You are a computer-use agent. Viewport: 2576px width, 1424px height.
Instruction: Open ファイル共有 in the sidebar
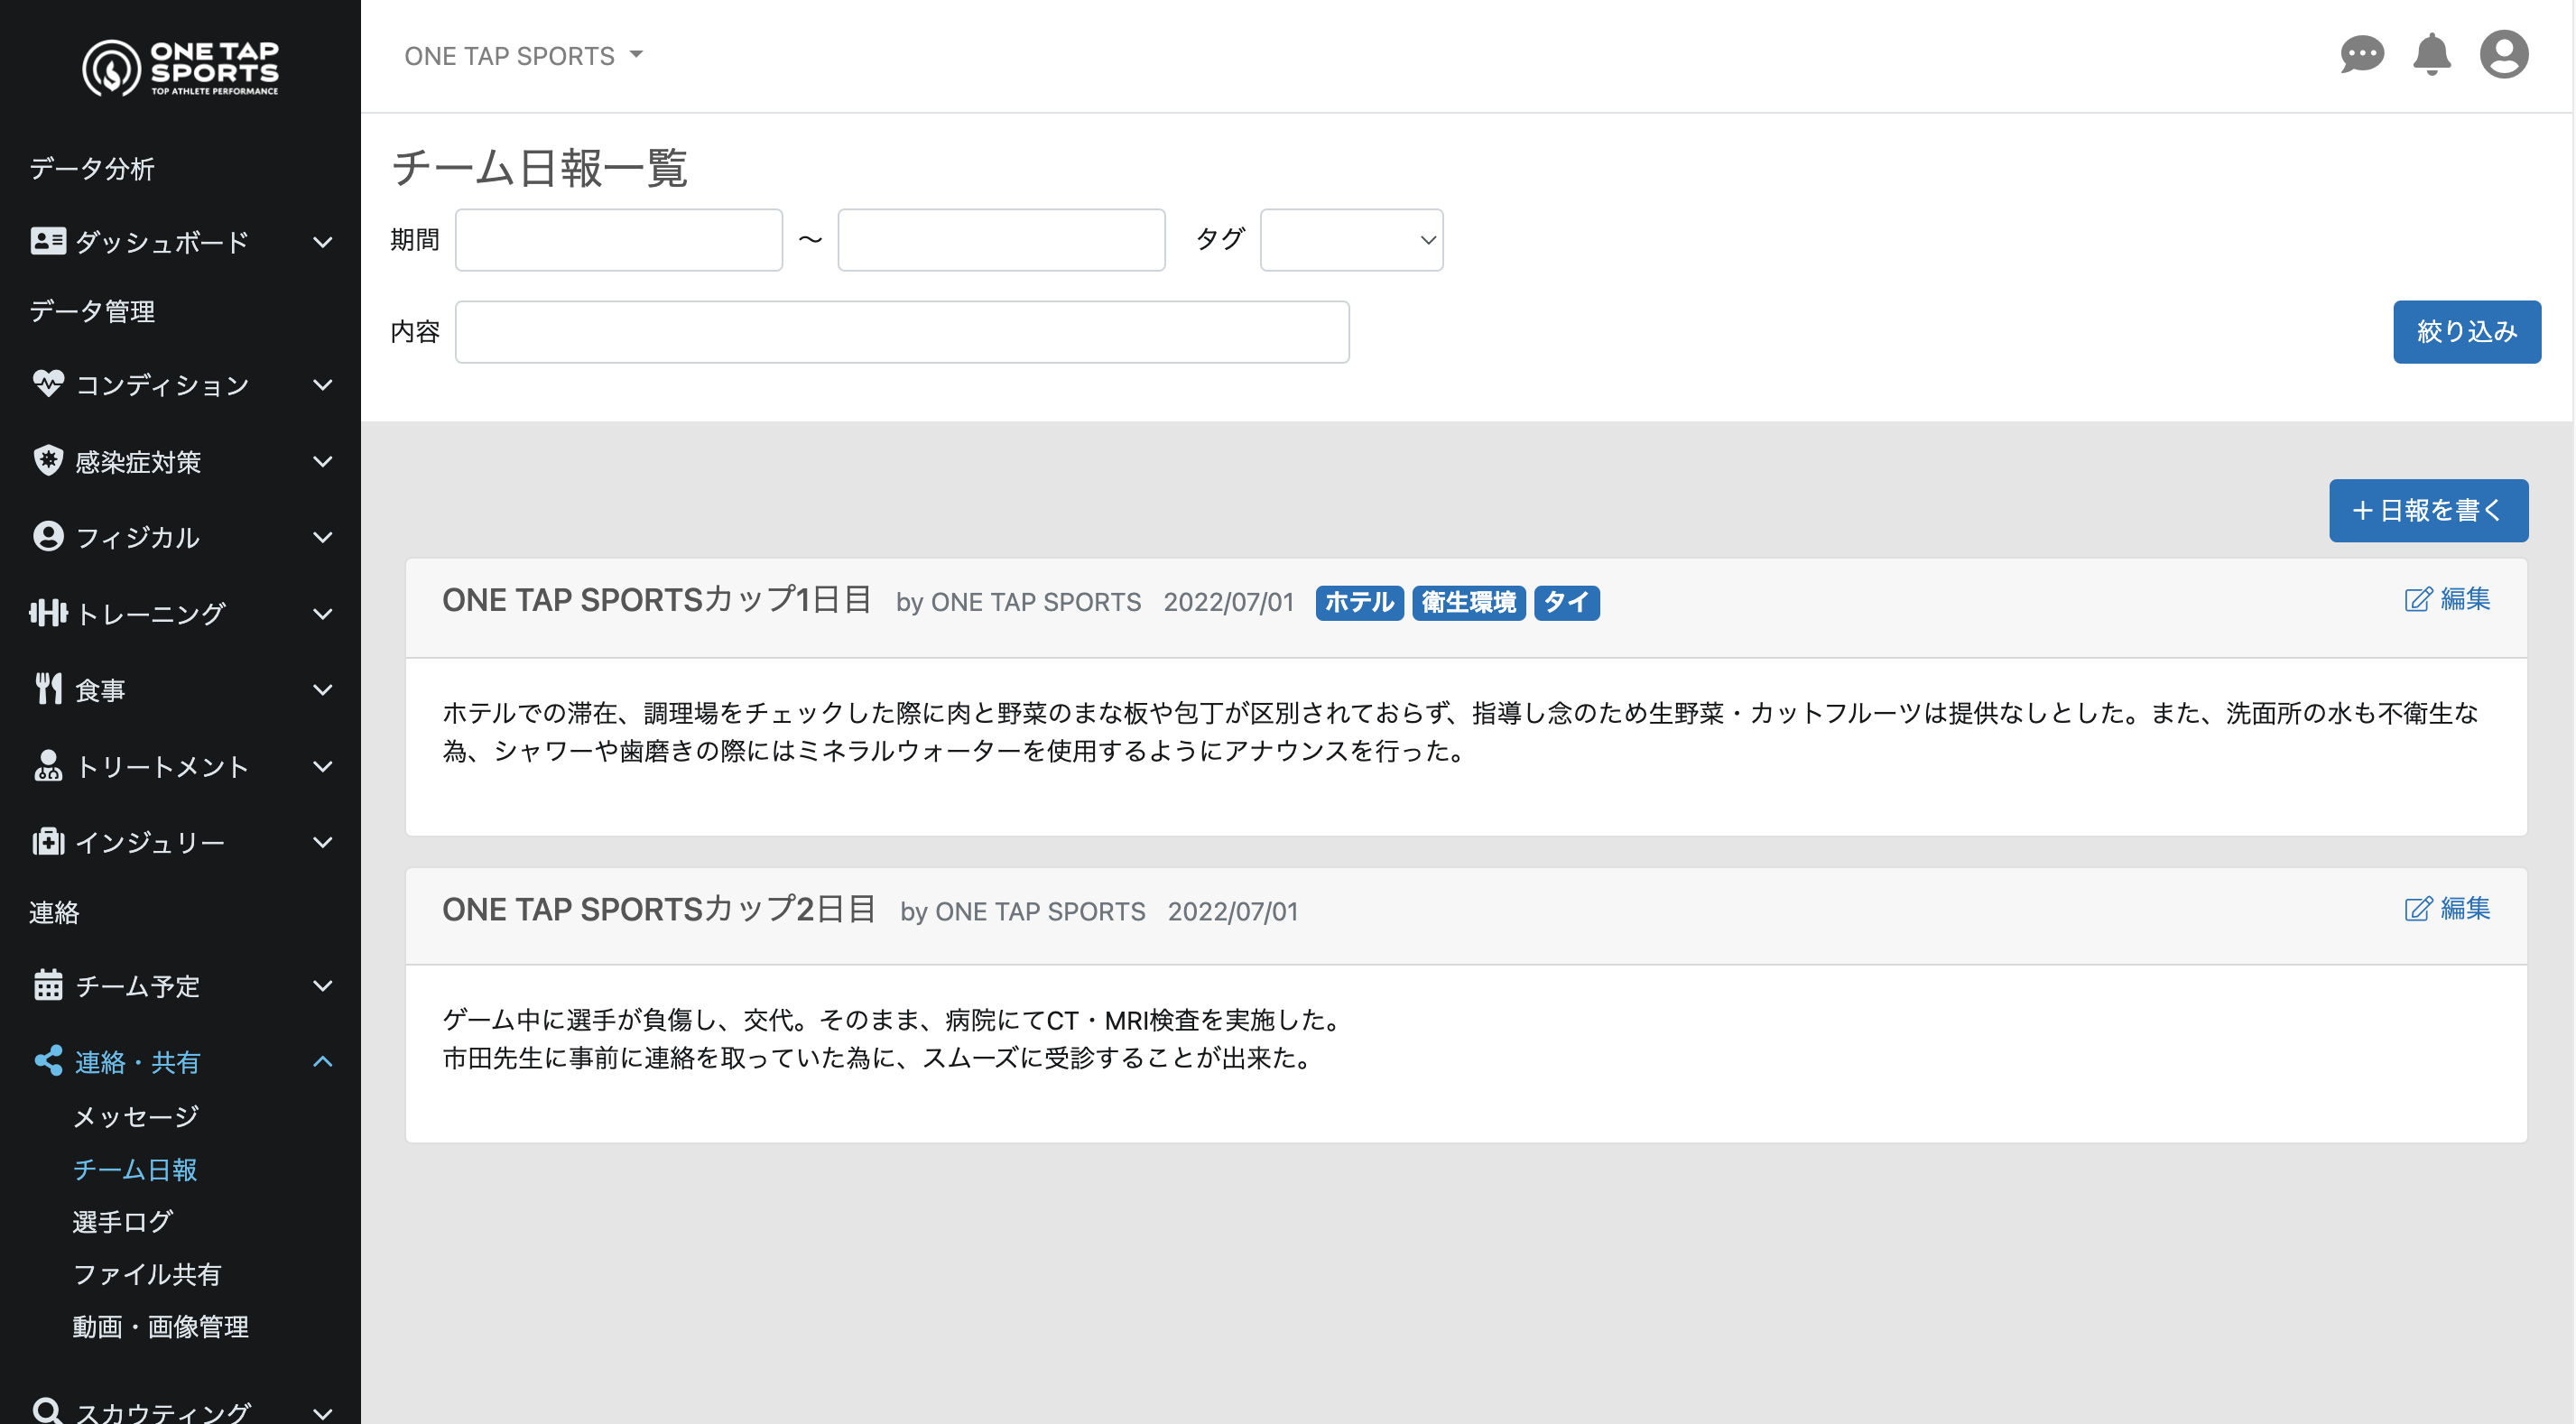(147, 1274)
